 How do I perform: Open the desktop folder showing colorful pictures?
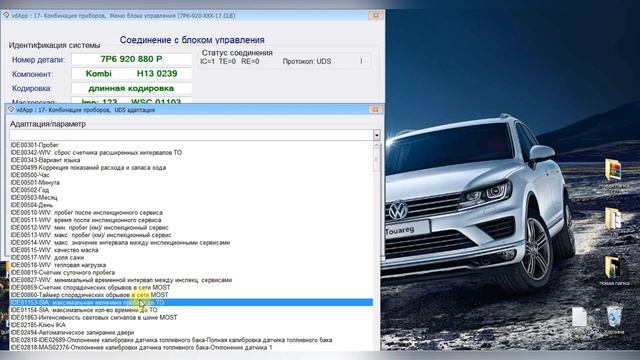(613, 170)
